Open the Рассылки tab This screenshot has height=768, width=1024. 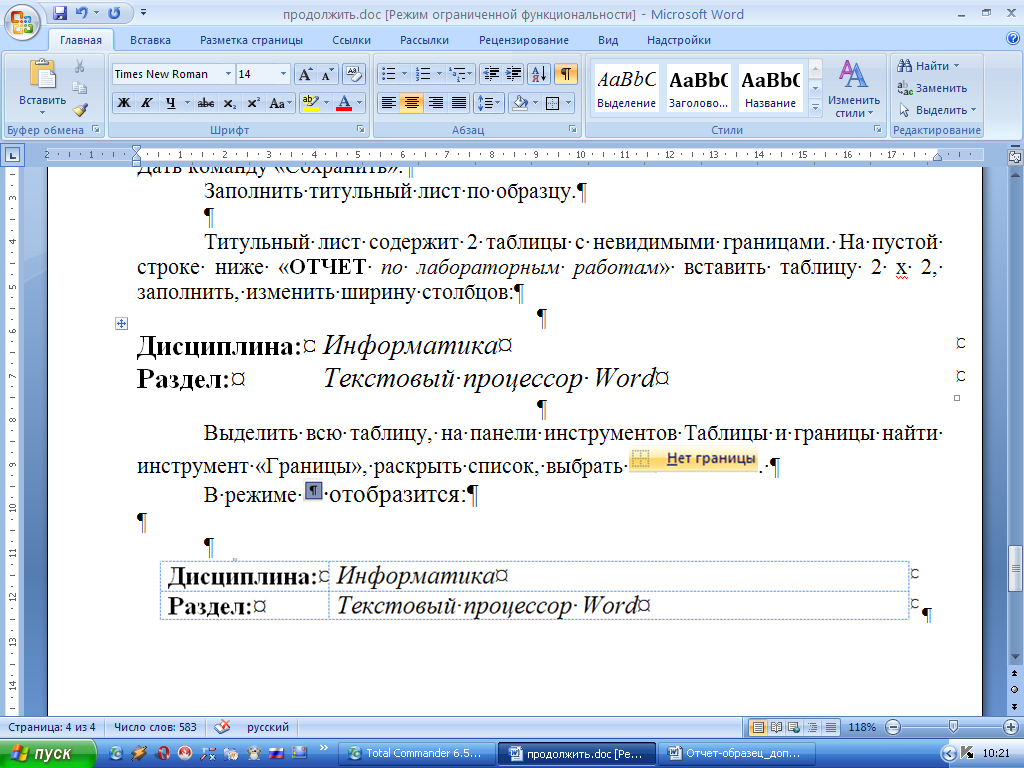(424, 40)
